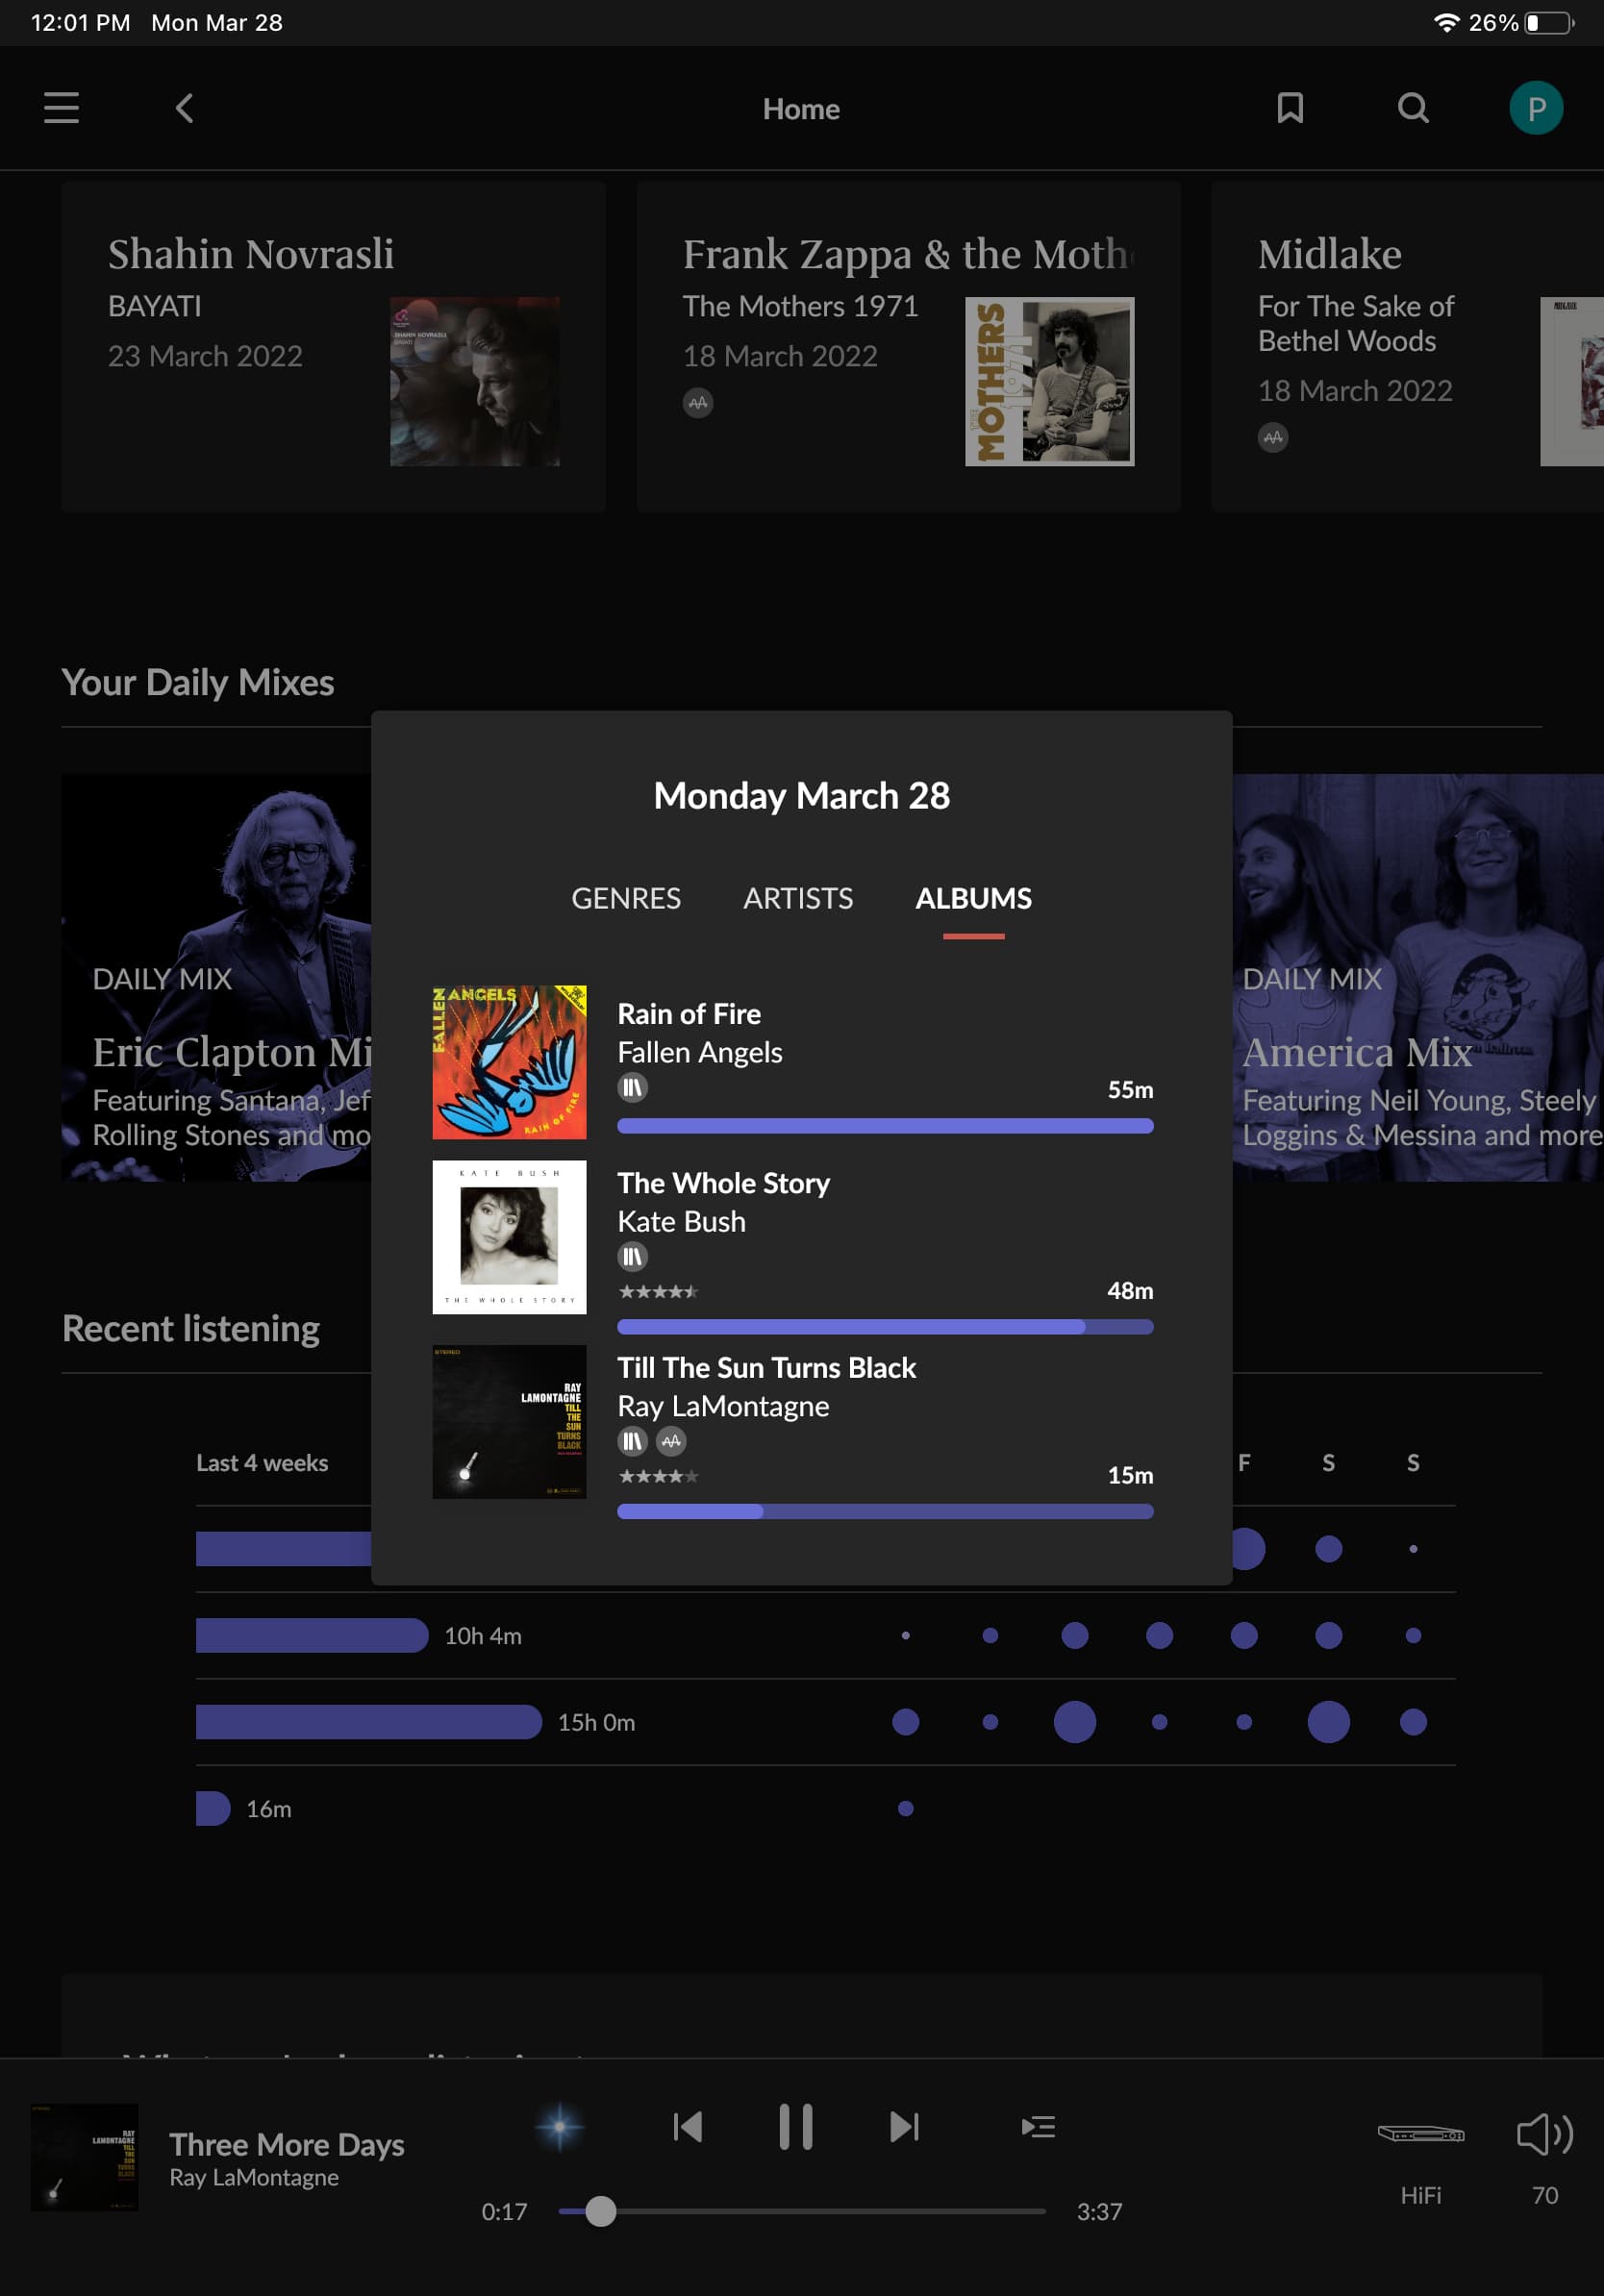1604x2296 pixels.
Task: Open the HiFi zone device icon
Action: tap(1420, 2134)
